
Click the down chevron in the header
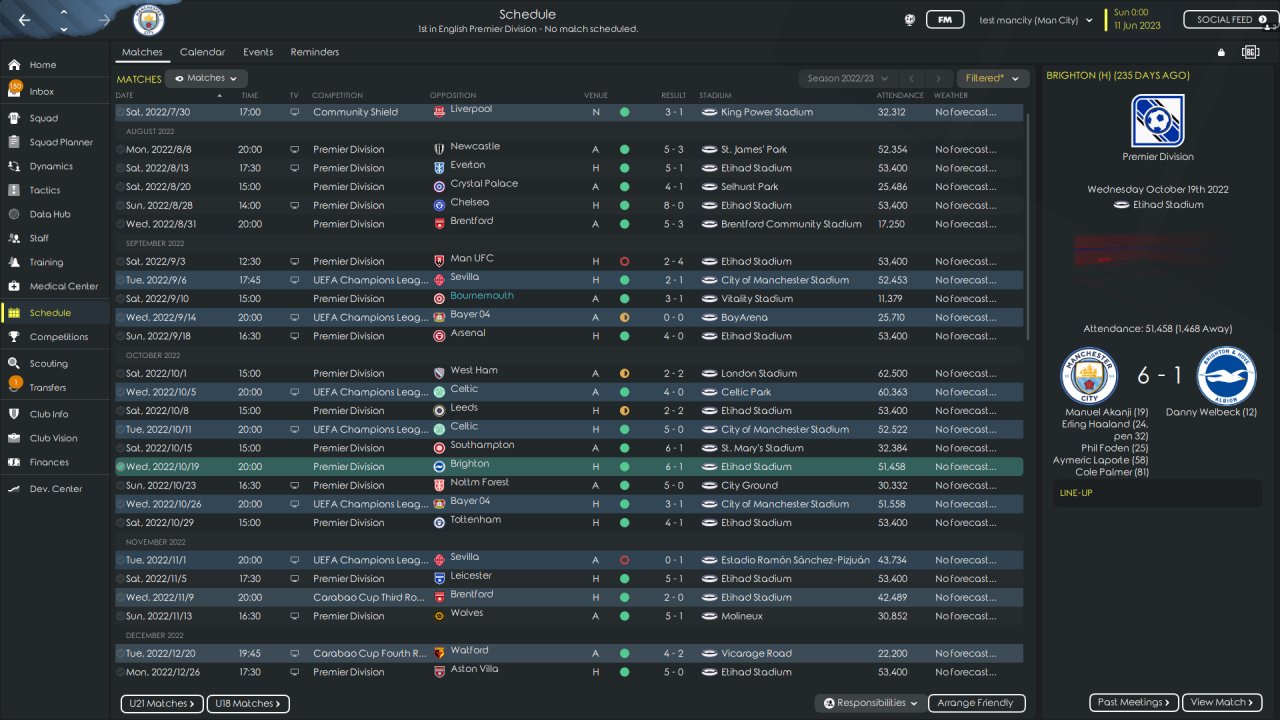[64, 28]
